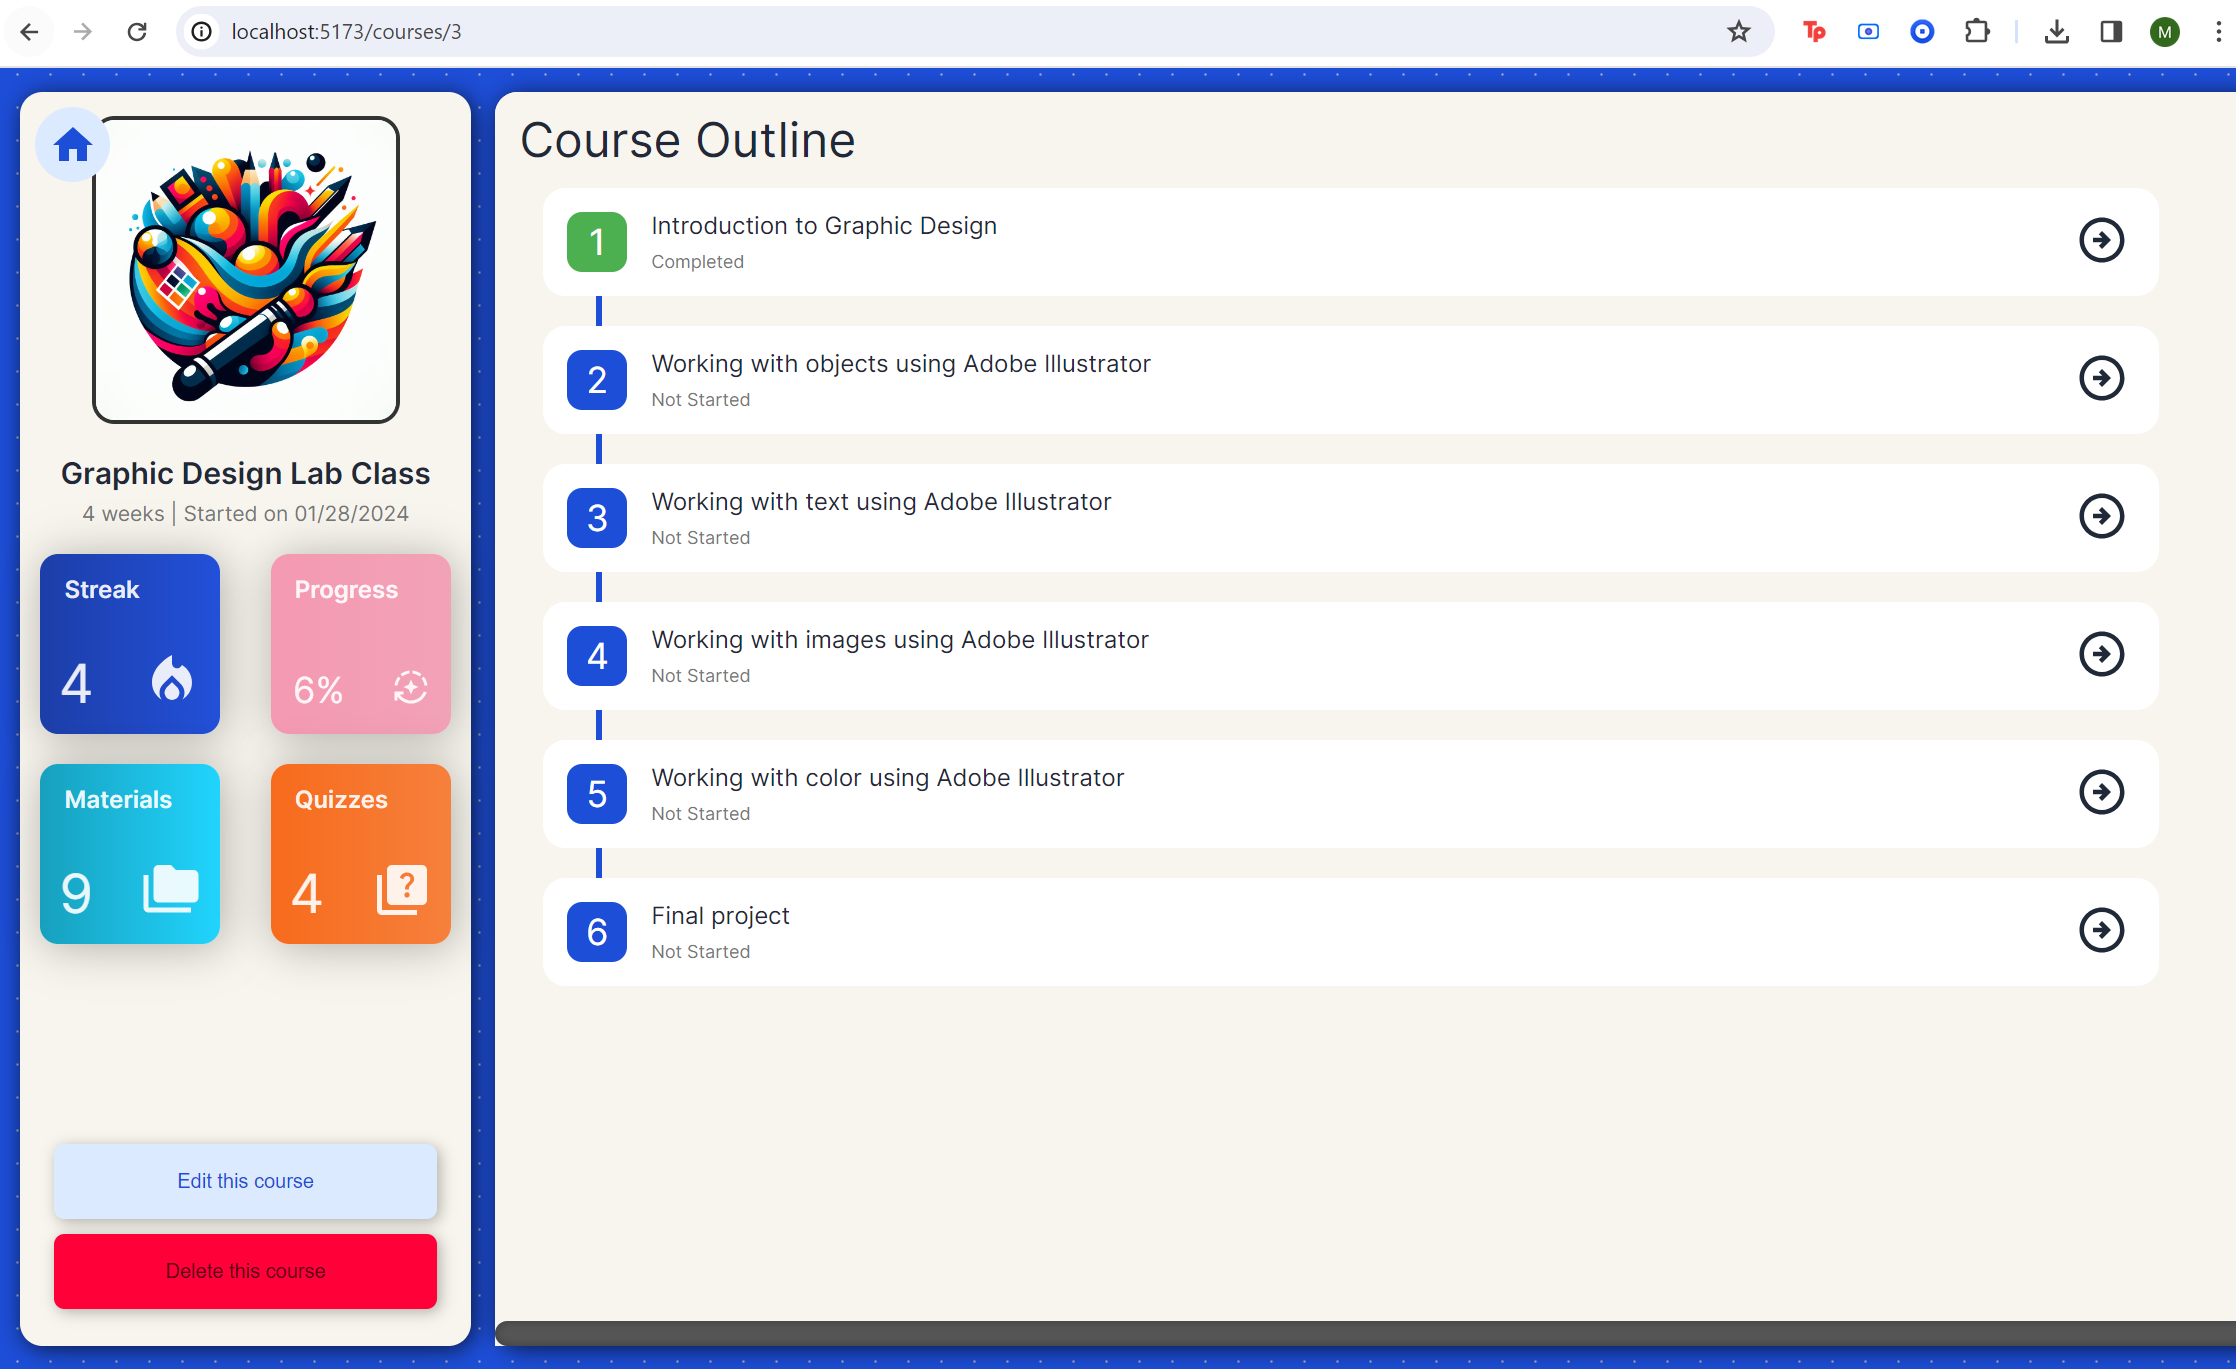Screen dimensions: 2236x1369
Task: Open the Introduction to Graphic Design arrow
Action: [x=2101, y=240]
